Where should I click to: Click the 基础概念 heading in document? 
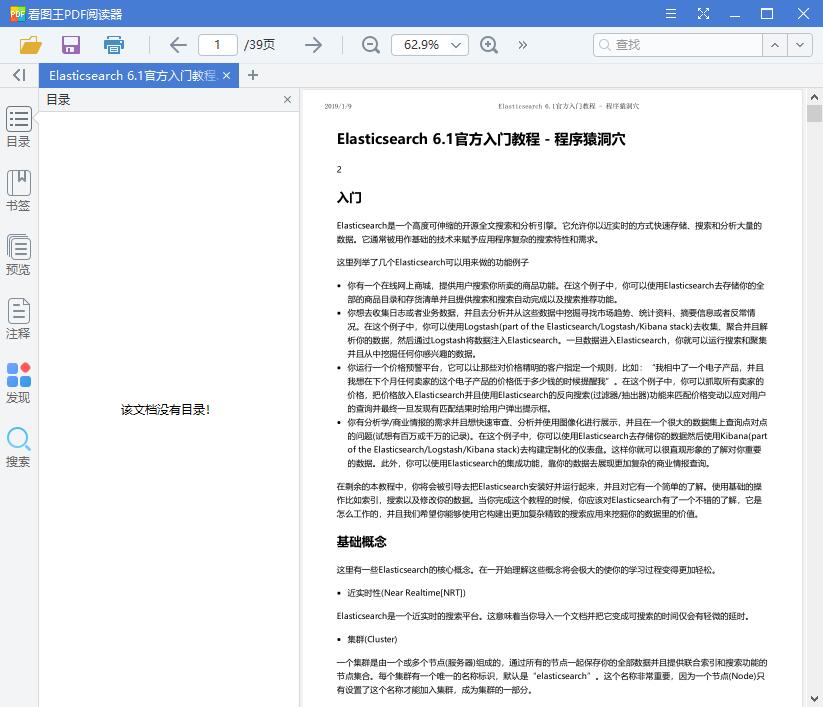click(x=362, y=542)
